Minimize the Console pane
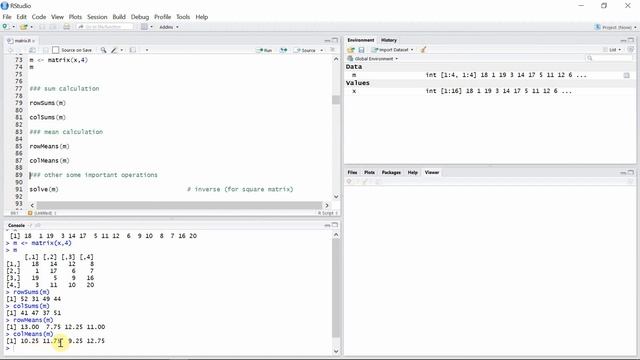 327,225
